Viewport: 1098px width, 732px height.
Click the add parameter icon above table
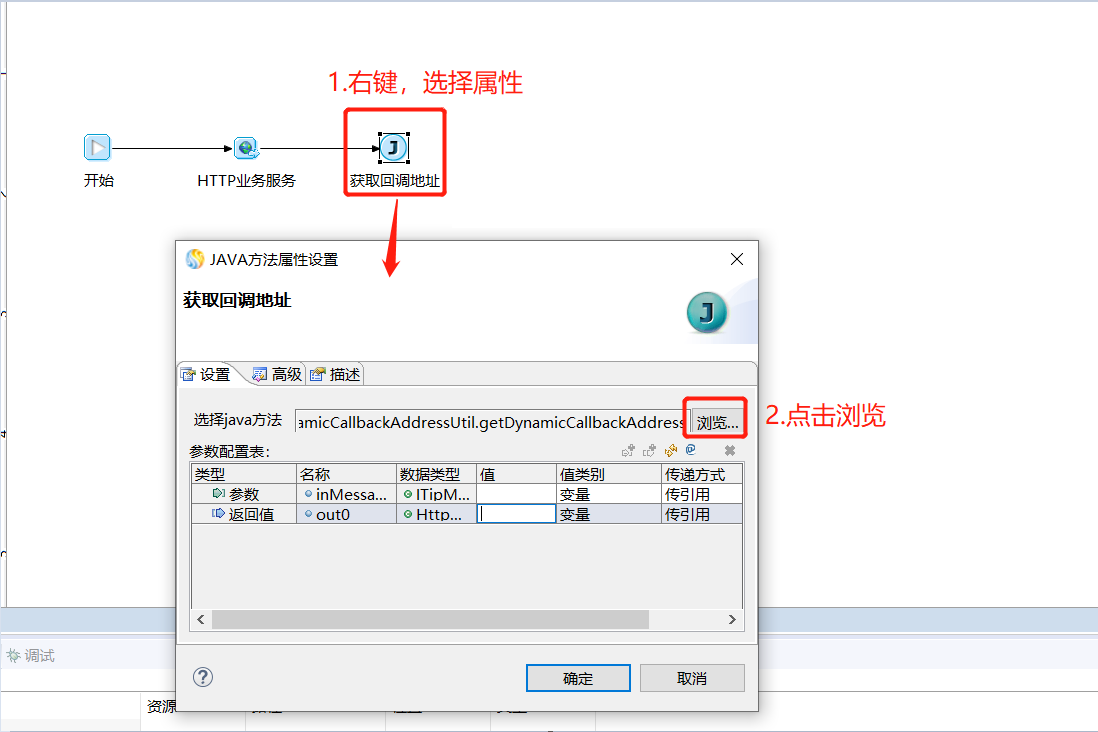(x=628, y=450)
